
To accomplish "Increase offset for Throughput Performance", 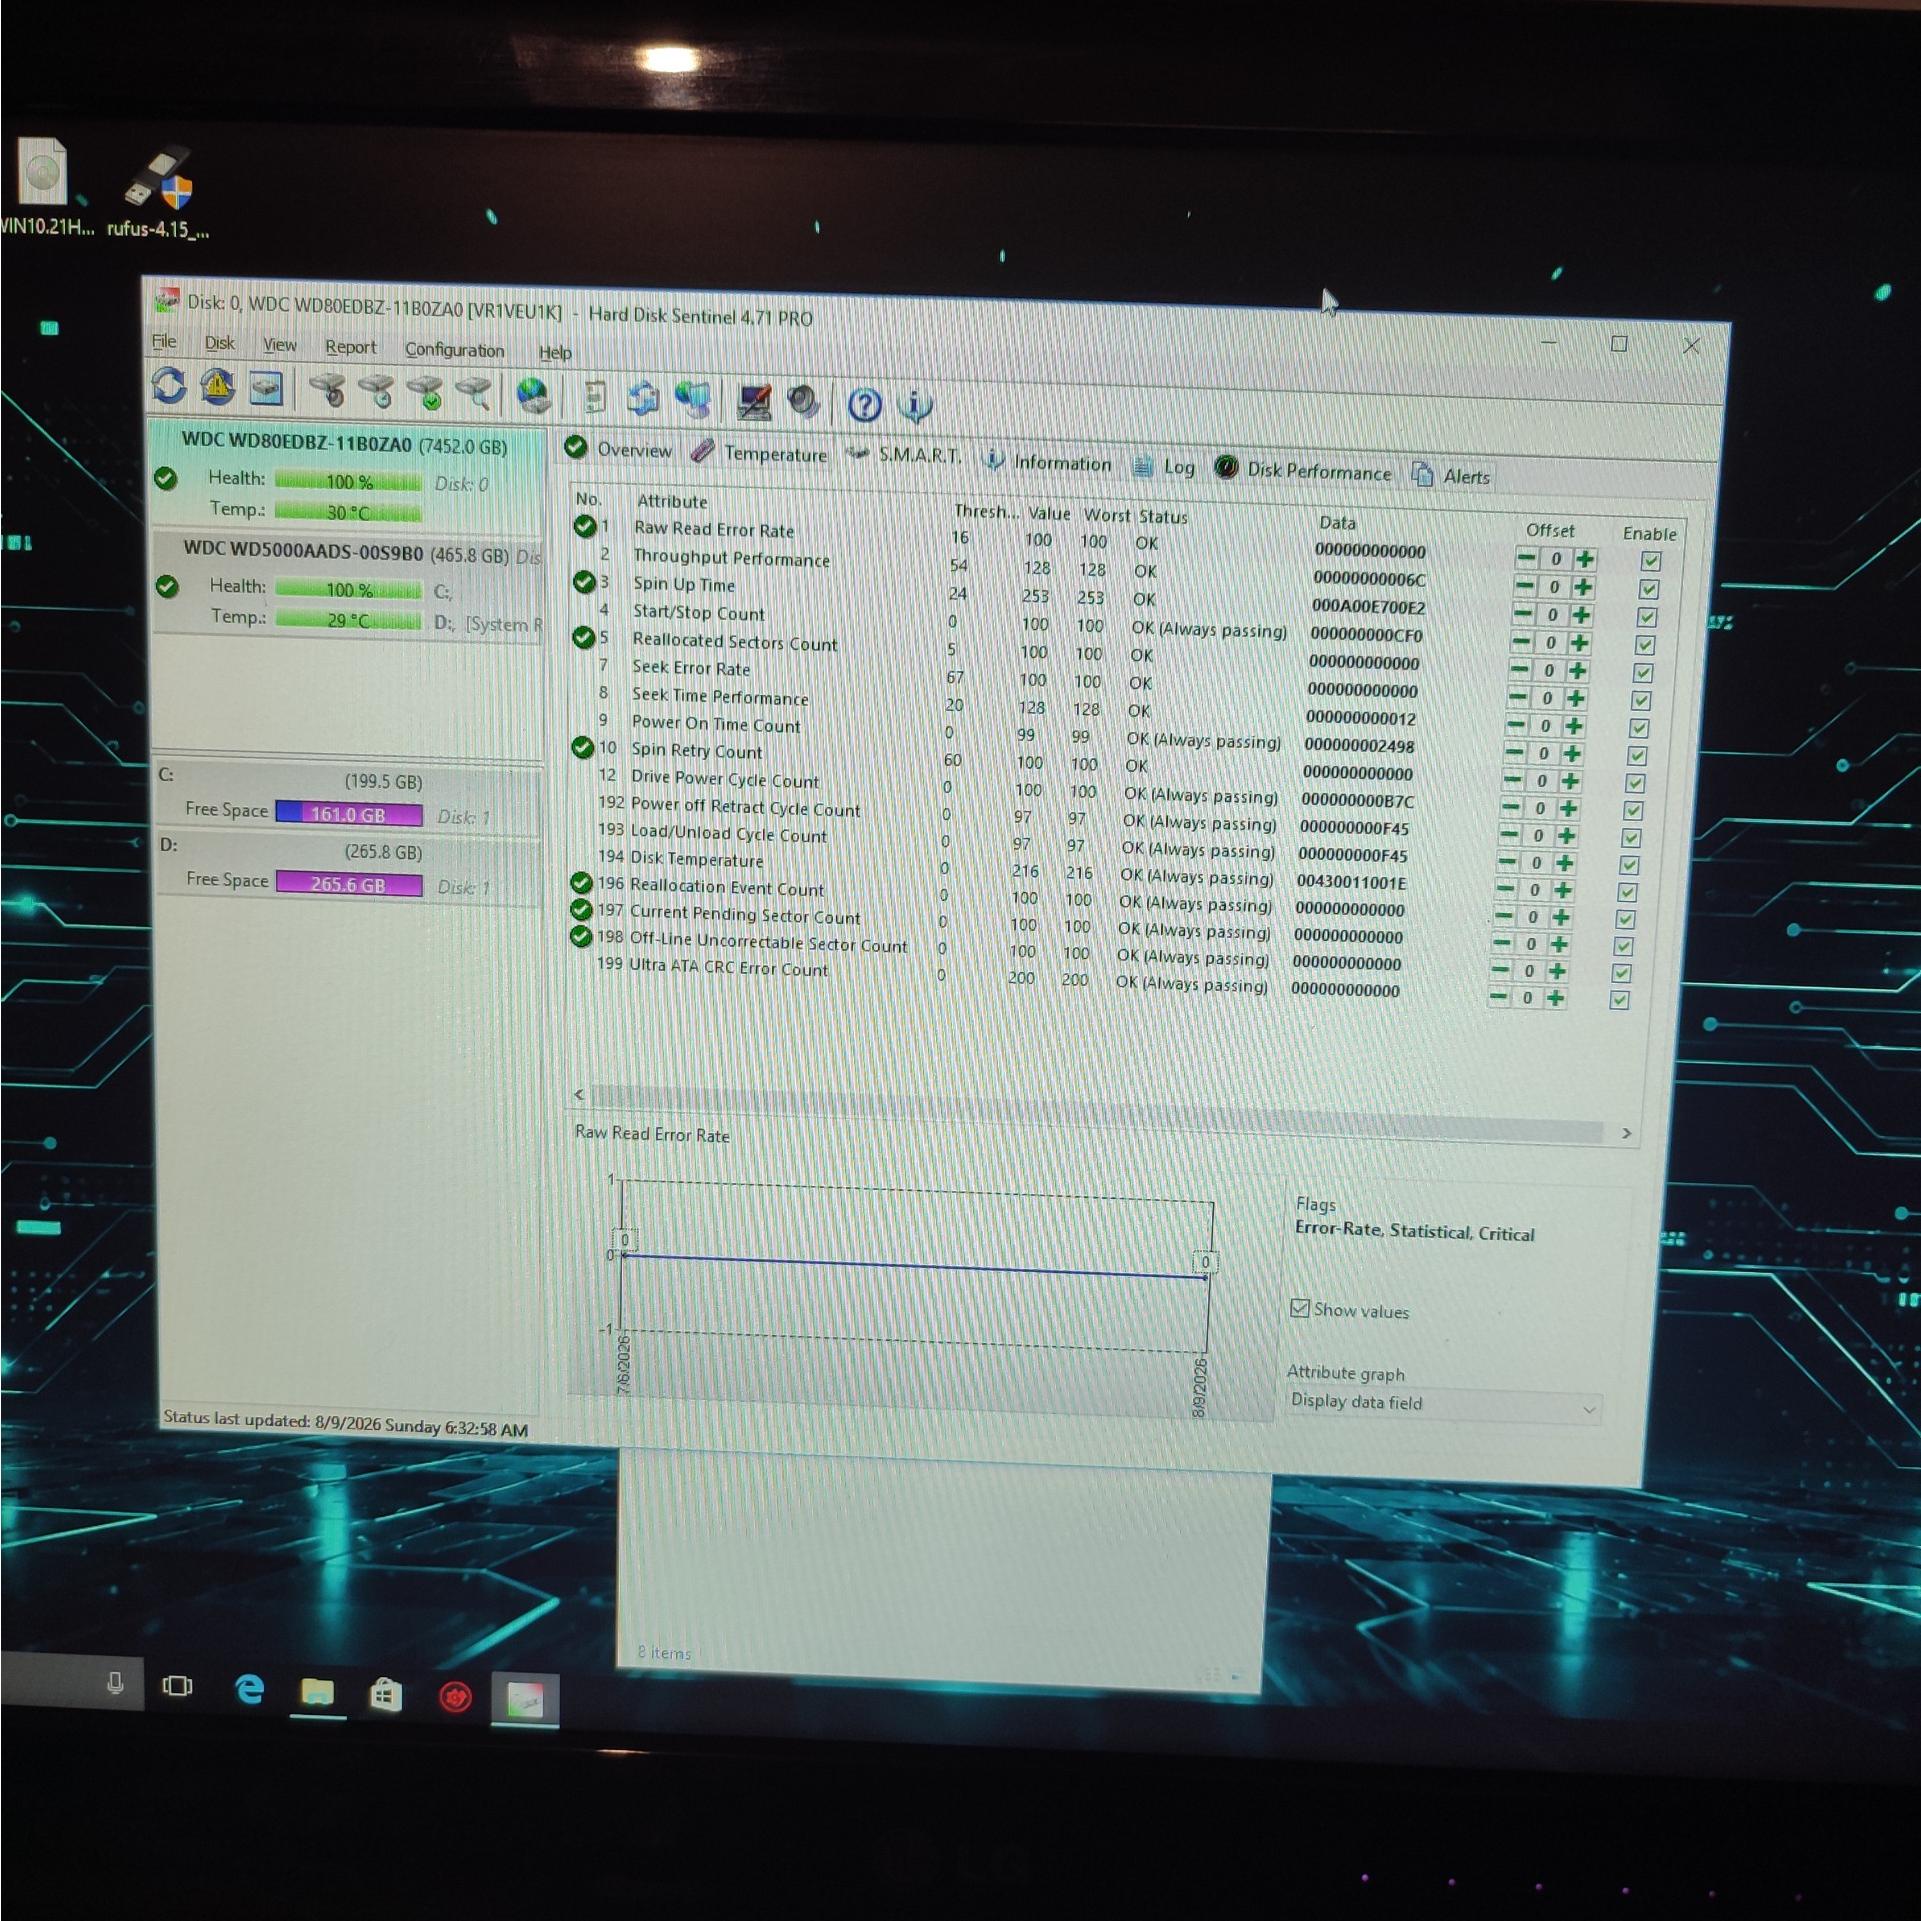I will coord(1583,587).
